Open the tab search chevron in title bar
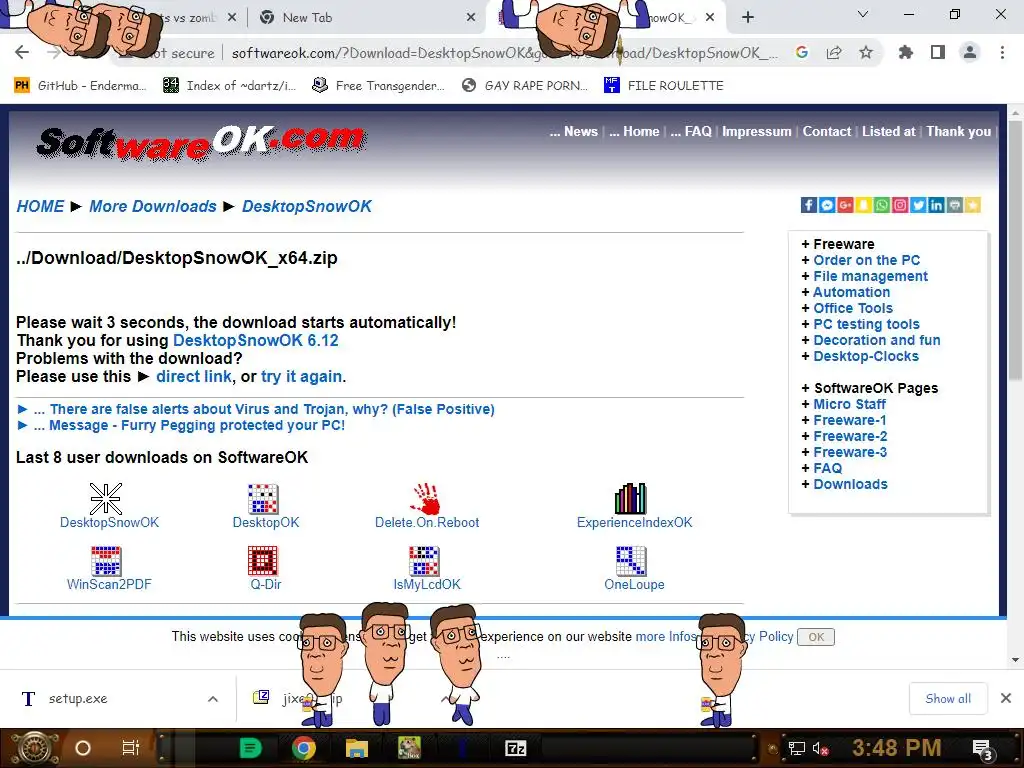The height and width of the screenshot is (768, 1024). (863, 14)
